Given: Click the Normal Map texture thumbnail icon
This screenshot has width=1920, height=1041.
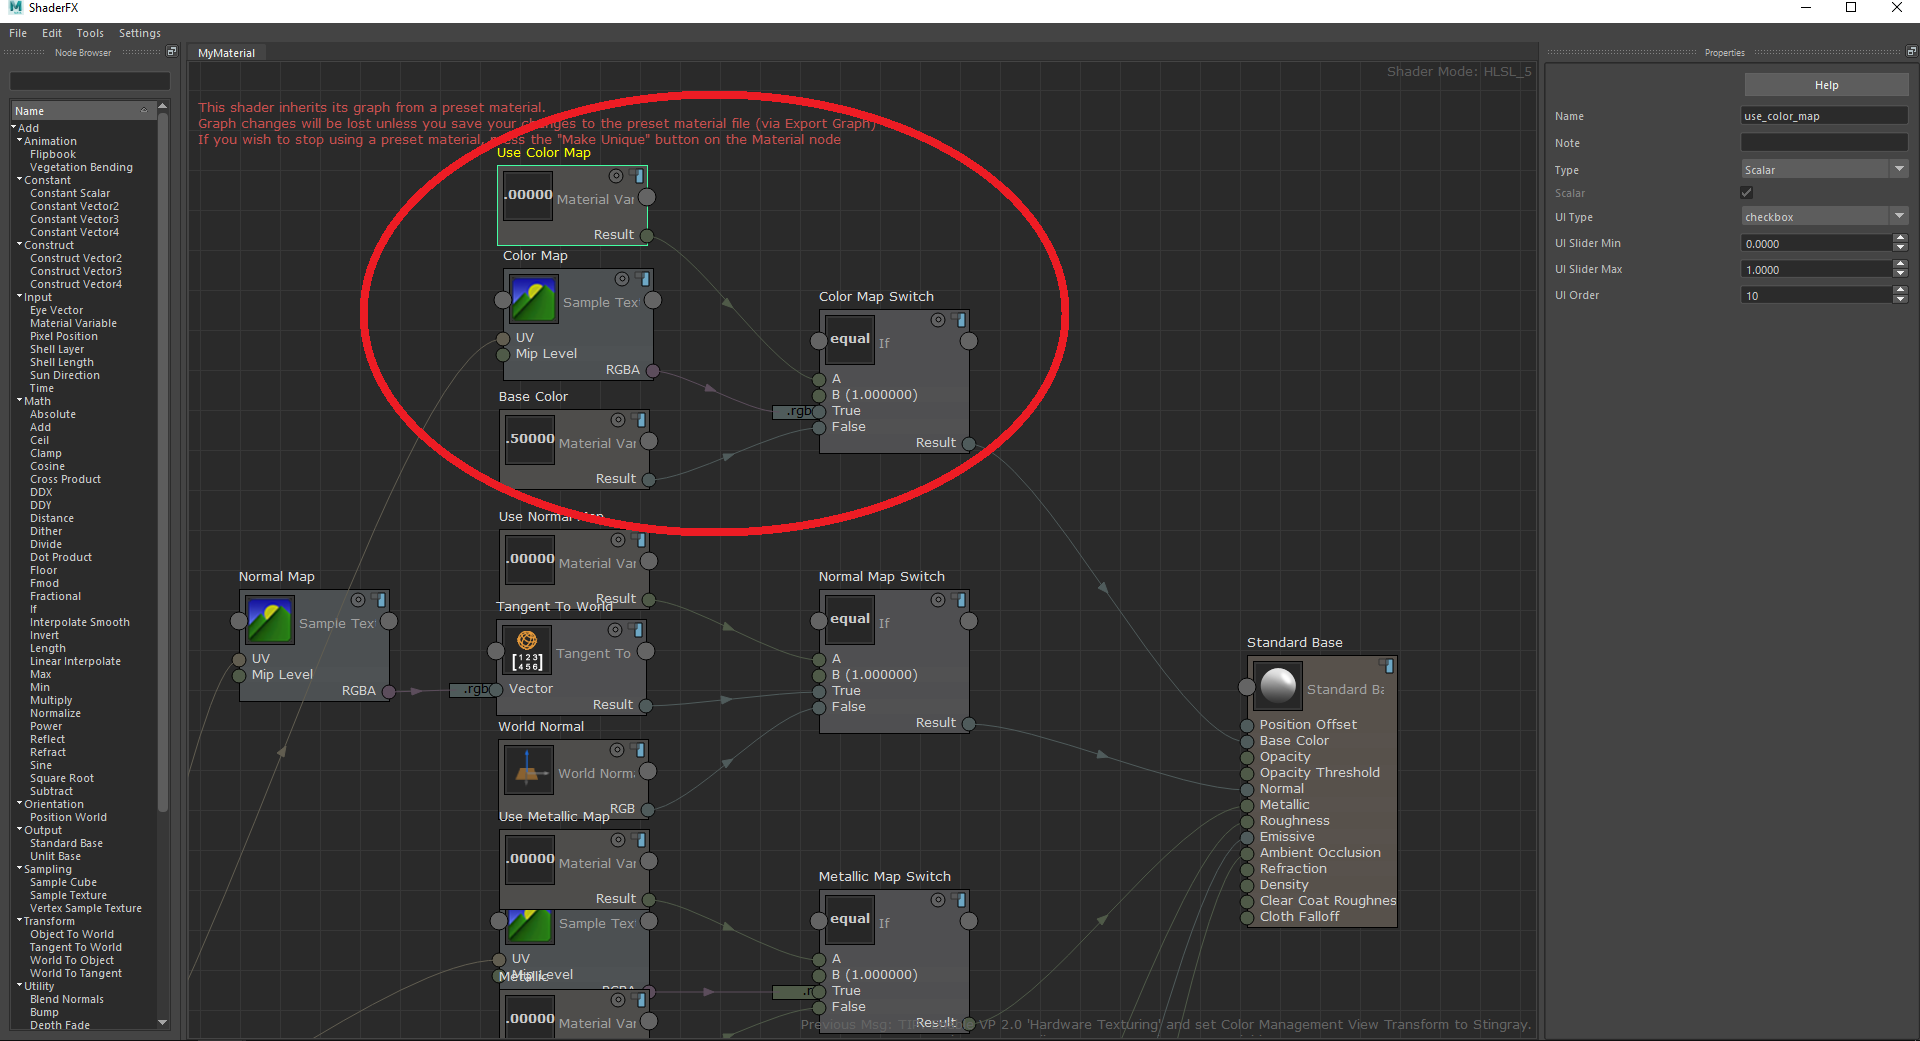Looking at the screenshot, I should [270, 621].
